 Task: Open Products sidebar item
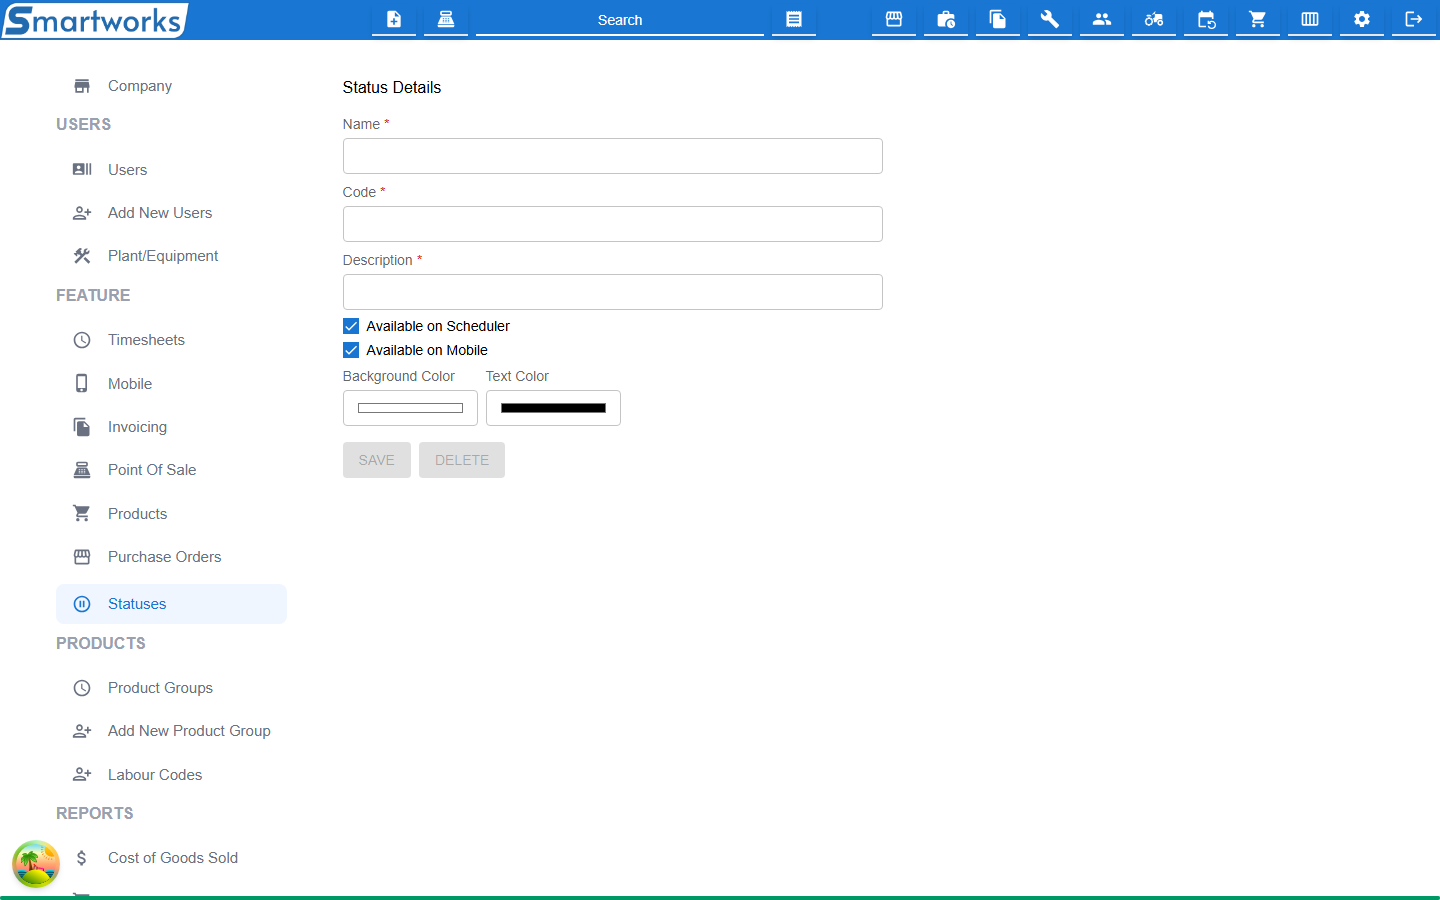171,514
